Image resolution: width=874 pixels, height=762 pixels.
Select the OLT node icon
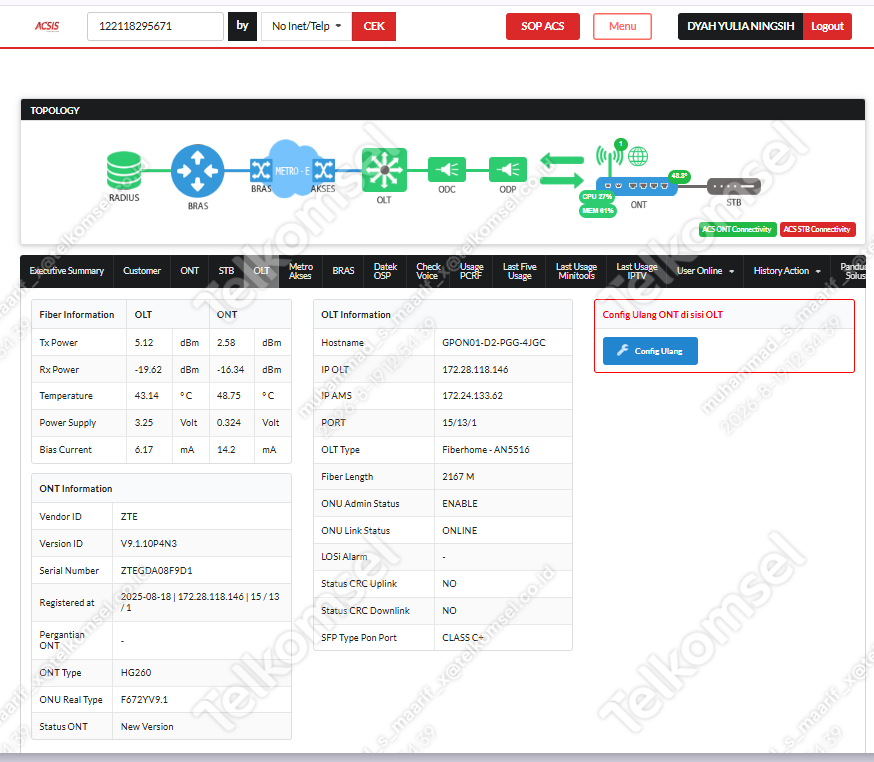pos(384,170)
